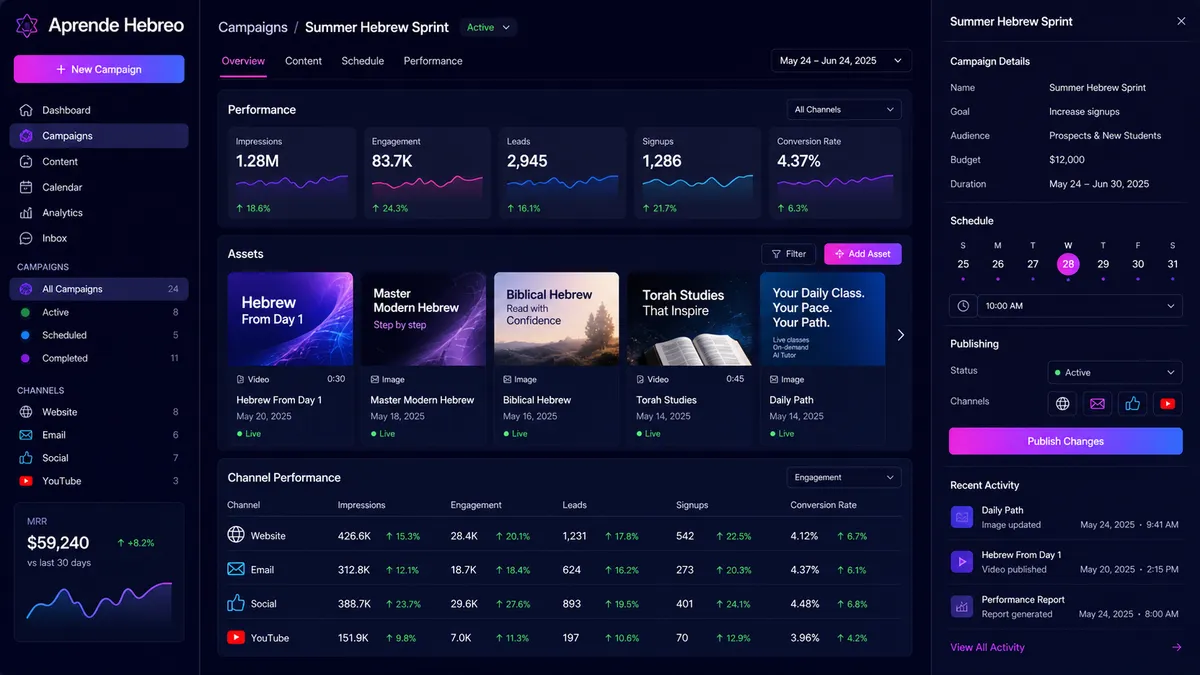Open the Inbox sidebar item
The width and height of the screenshot is (1200, 675).
pyautogui.click(x=99, y=238)
